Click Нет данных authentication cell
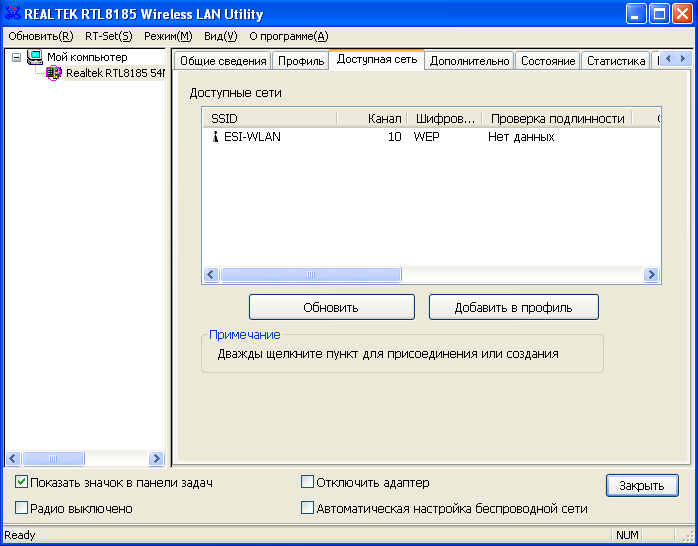 point(521,137)
